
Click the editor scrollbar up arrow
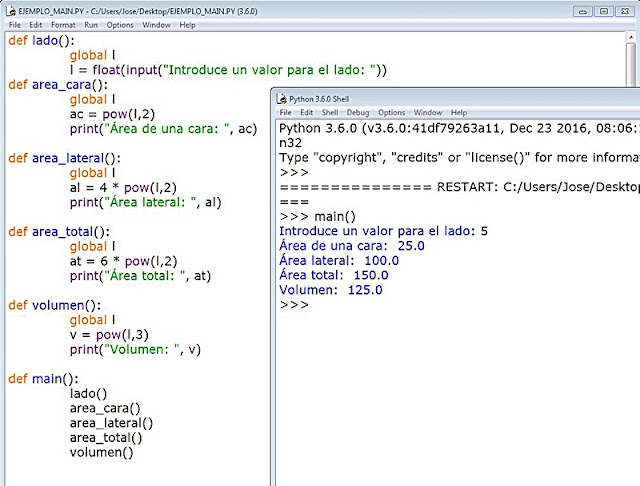(x=631, y=37)
